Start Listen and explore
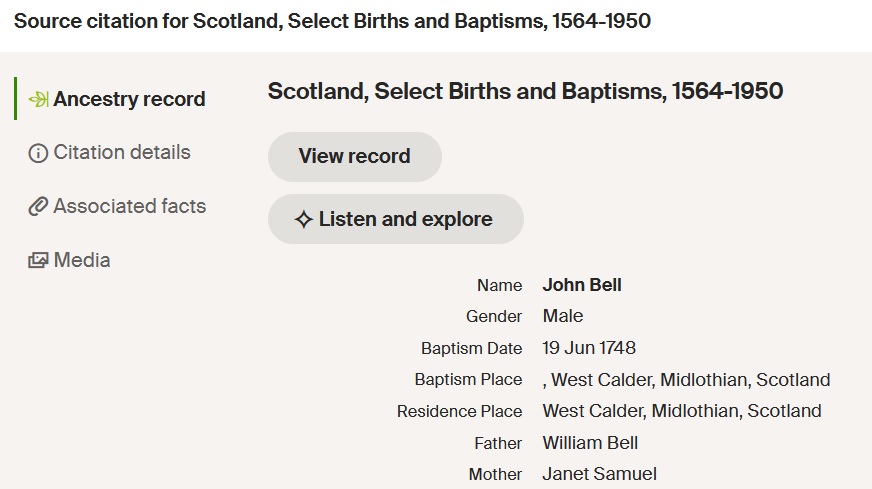Image resolution: width=872 pixels, height=489 pixels. click(x=395, y=219)
